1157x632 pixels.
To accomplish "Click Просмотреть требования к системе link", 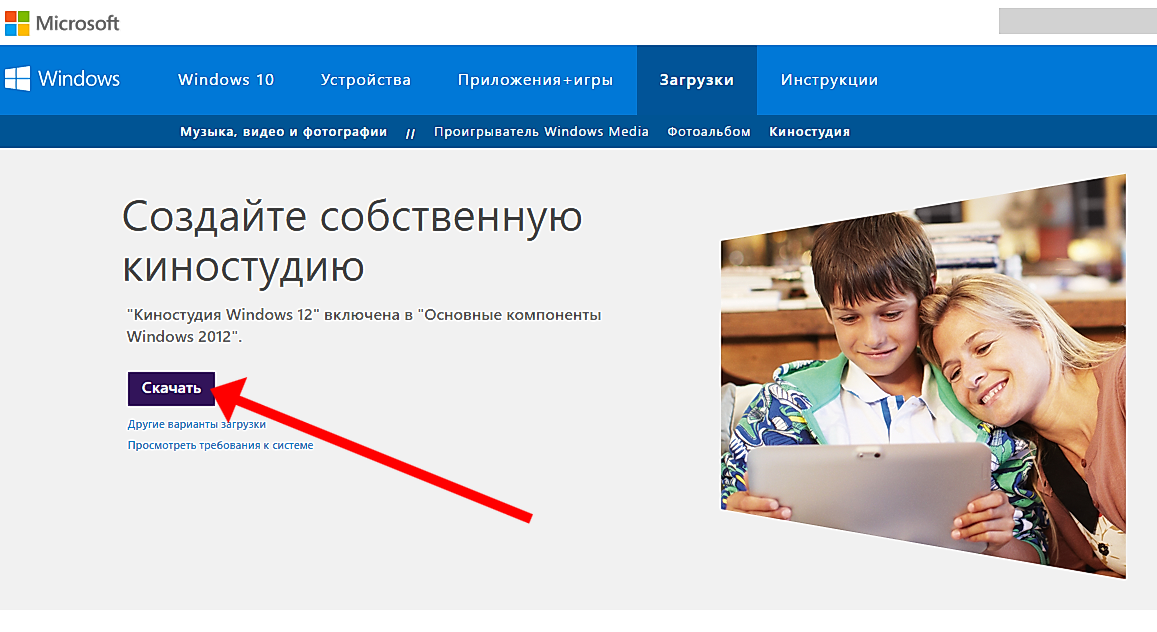I will (x=220, y=445).
